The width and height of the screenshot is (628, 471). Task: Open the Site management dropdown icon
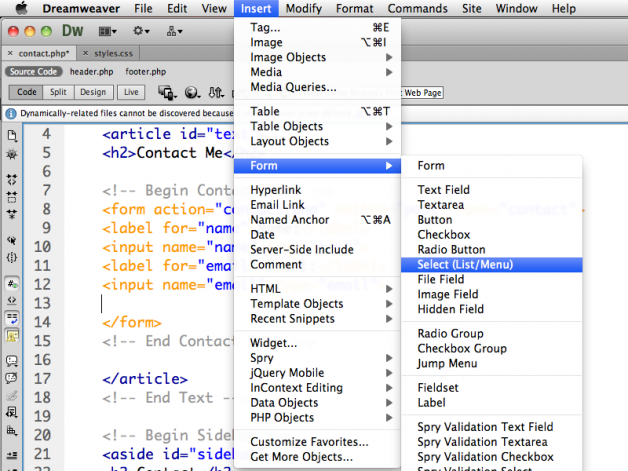[174, 31]
